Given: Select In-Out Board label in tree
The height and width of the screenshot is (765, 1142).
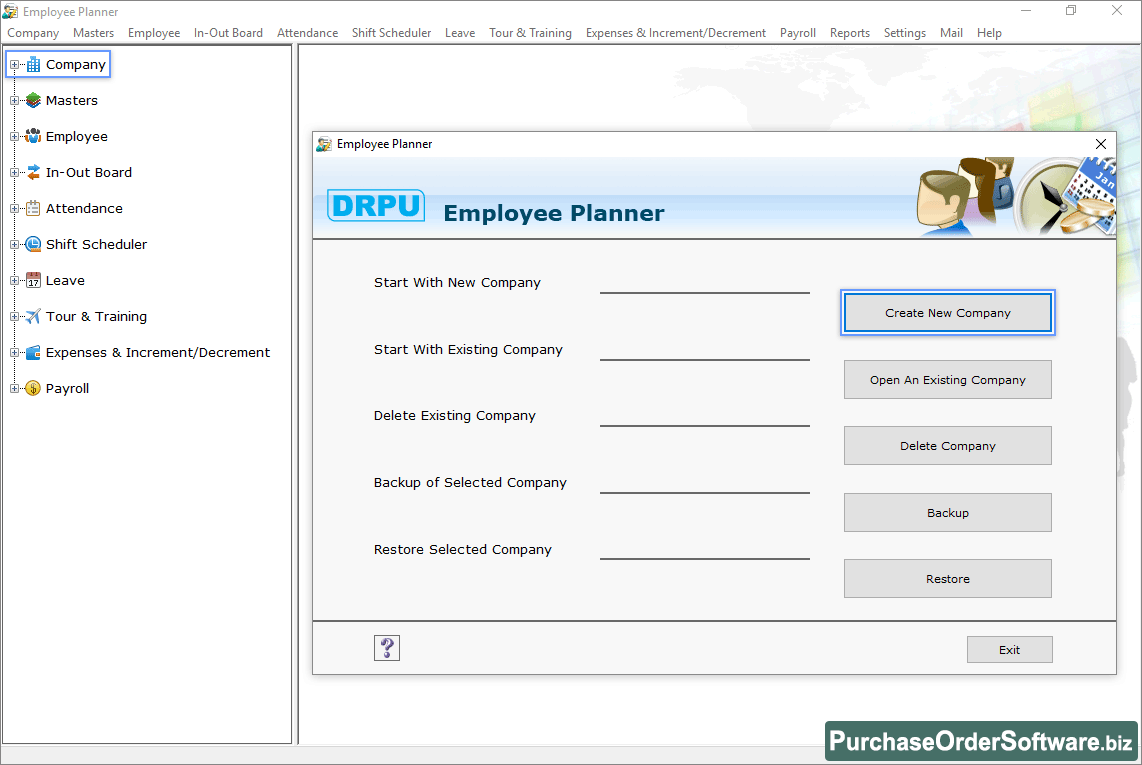Looking at the screenshot, I should coord(89,173).
